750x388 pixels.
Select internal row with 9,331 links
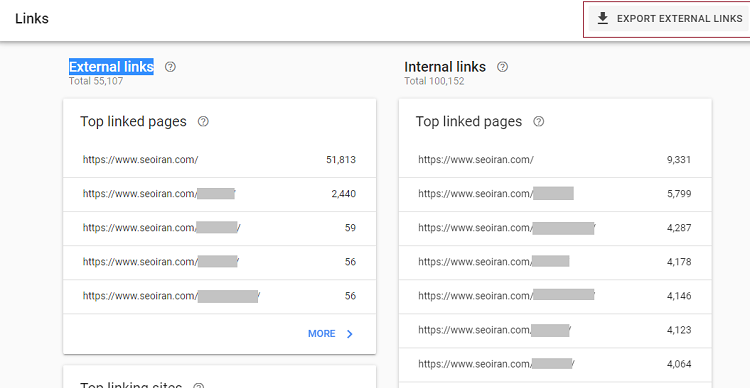click(x=555, y=160)
